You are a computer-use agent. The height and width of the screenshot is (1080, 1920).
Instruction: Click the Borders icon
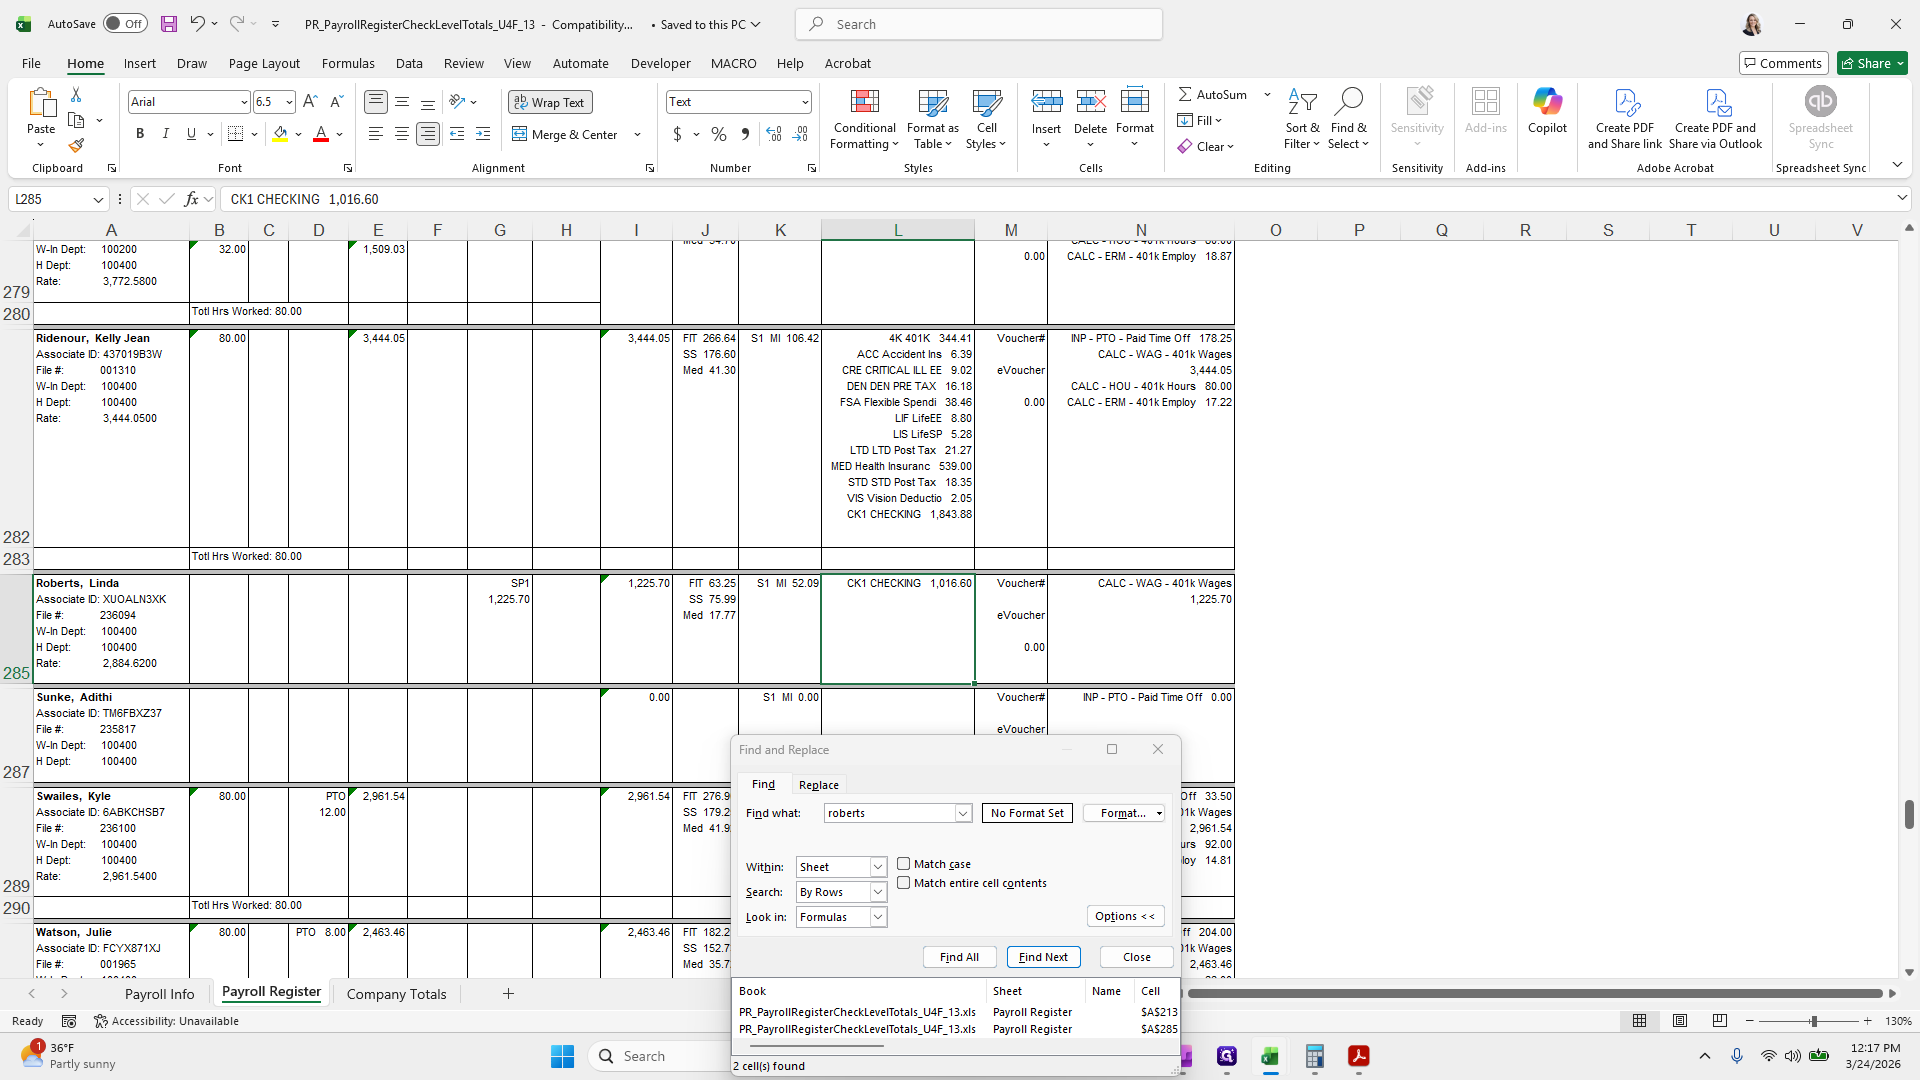coord(236,134)
